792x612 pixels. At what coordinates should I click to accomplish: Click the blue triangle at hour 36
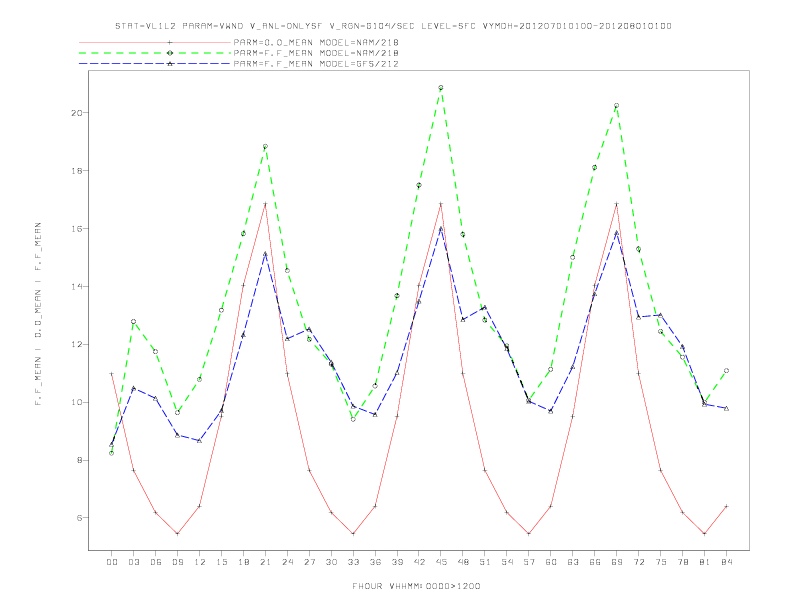(375, 415)
